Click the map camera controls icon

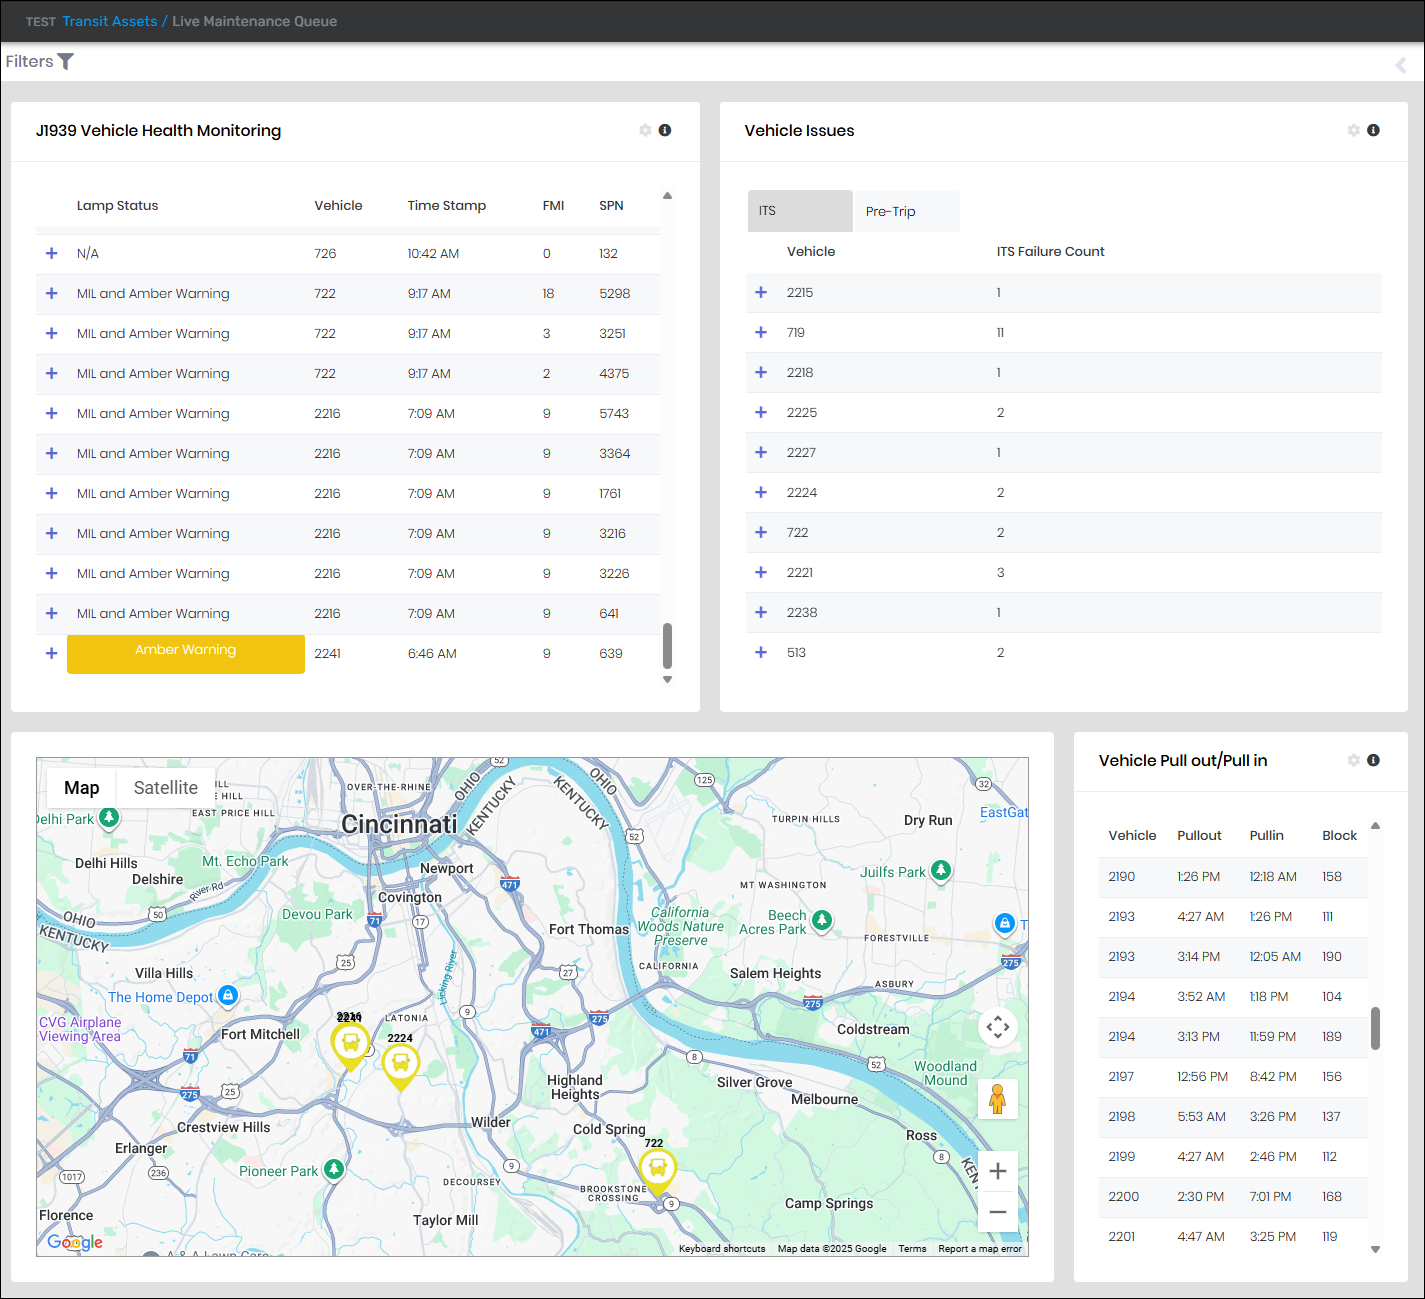point(997,1027)
